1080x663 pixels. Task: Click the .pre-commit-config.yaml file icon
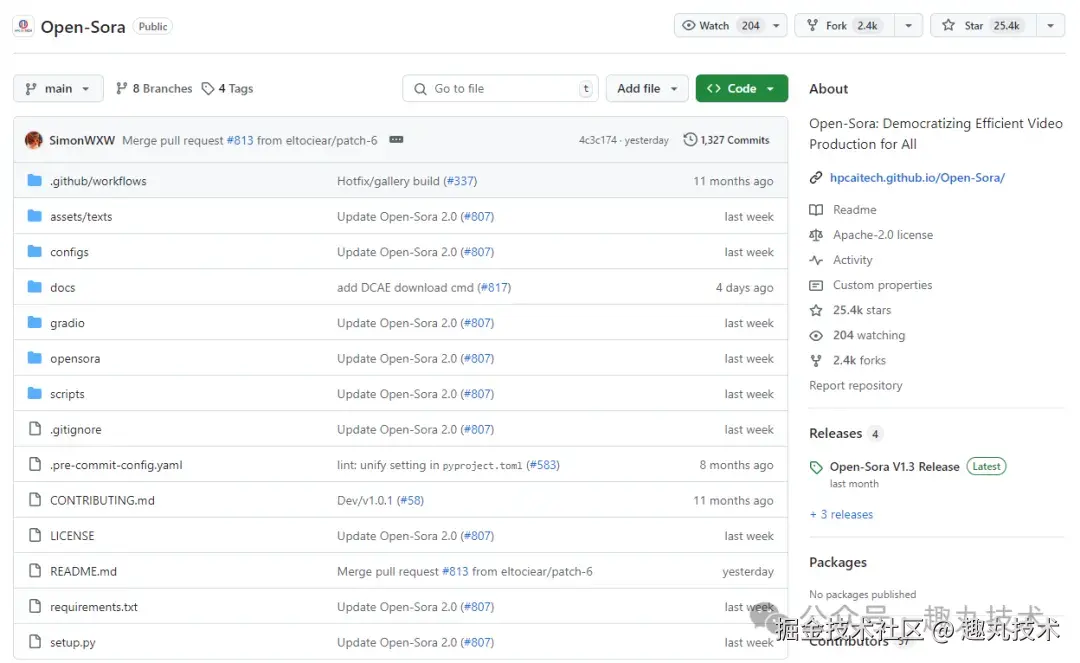click(34, 465)
